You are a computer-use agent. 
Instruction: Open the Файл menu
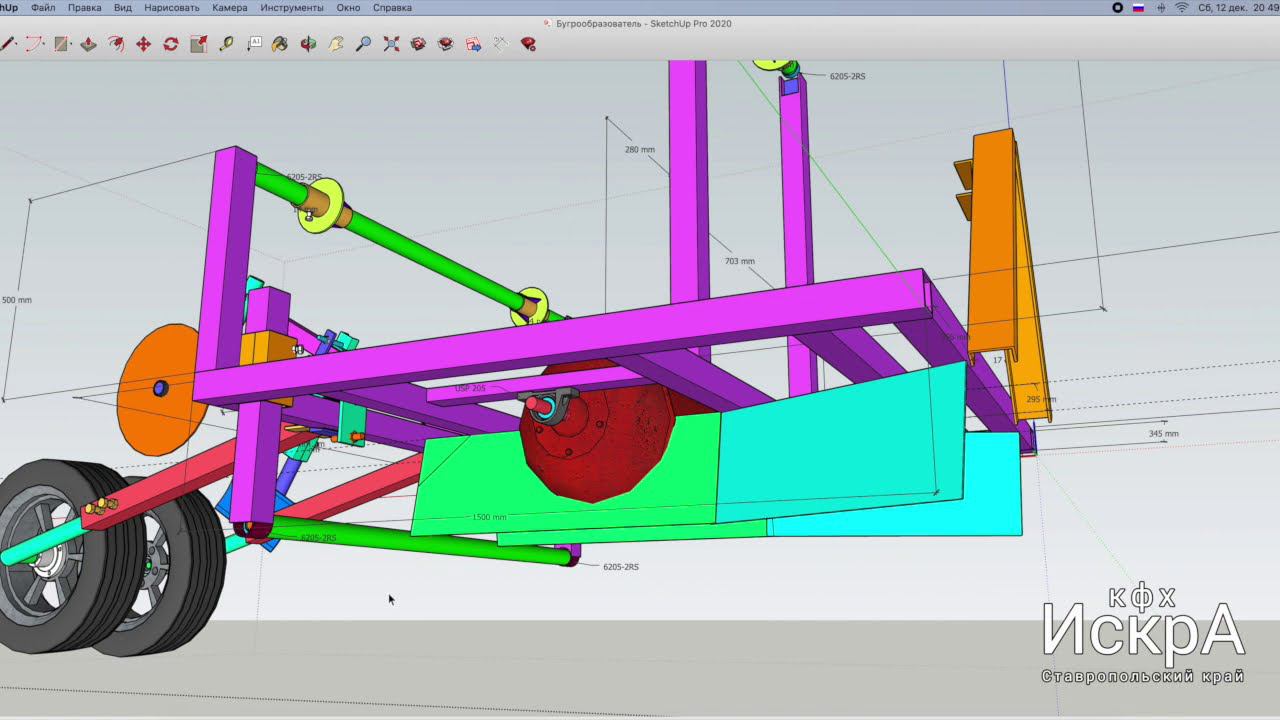click(x=43, y=7)
